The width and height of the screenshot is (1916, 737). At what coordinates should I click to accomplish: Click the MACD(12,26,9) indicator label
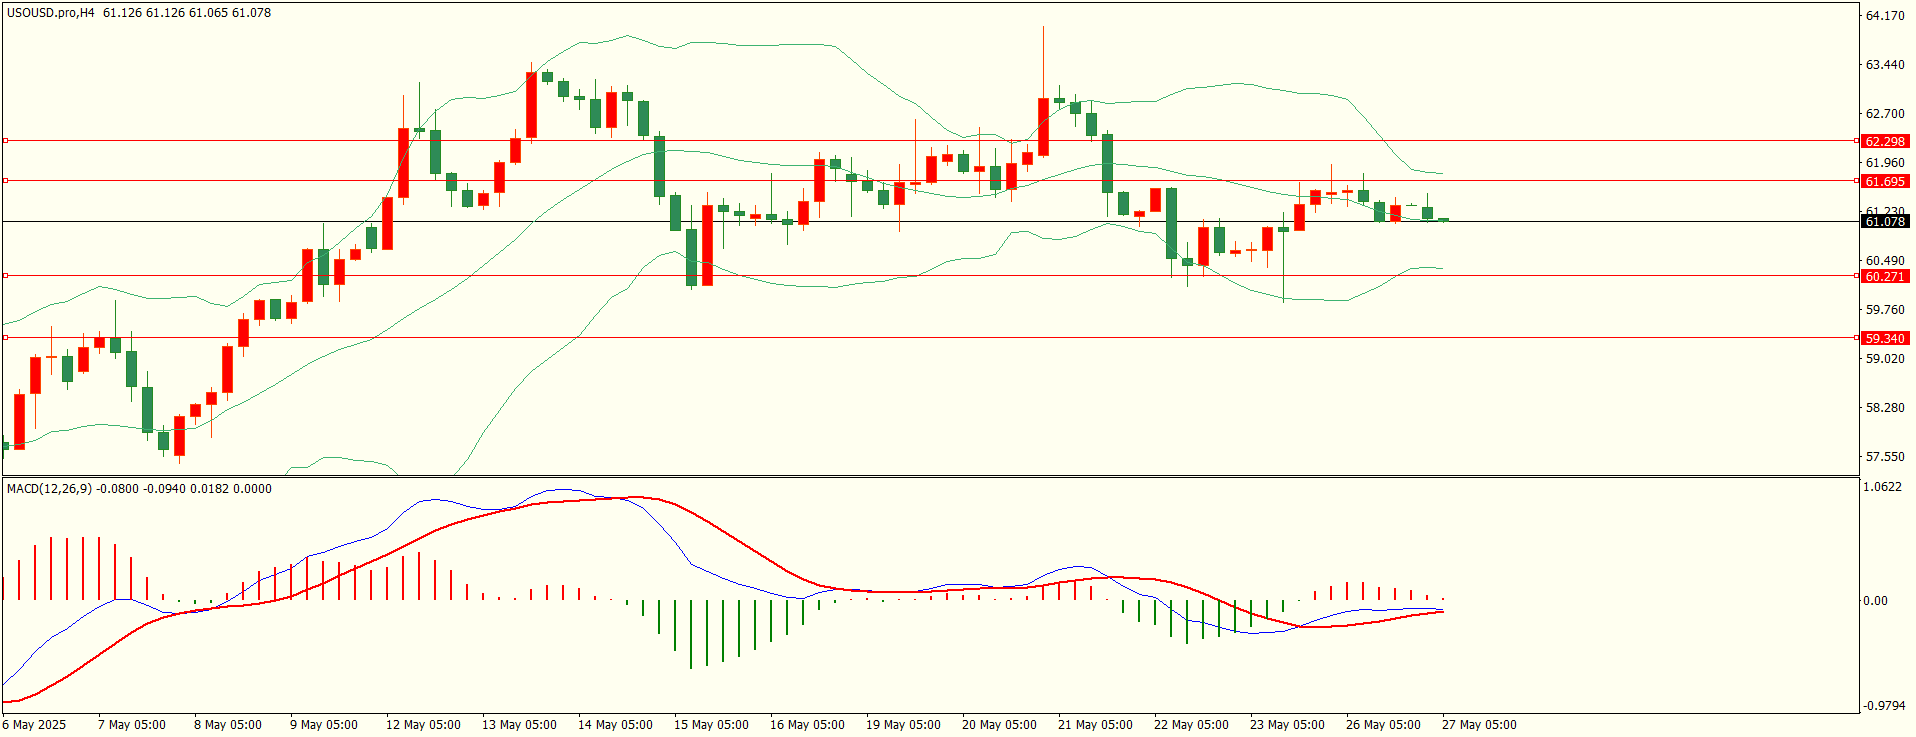(x=48, y=489)
